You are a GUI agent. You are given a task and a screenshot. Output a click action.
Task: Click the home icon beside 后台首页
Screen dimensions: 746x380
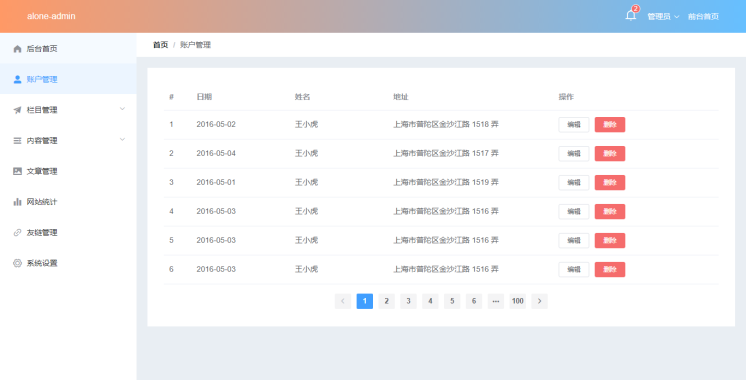[18, 49]
